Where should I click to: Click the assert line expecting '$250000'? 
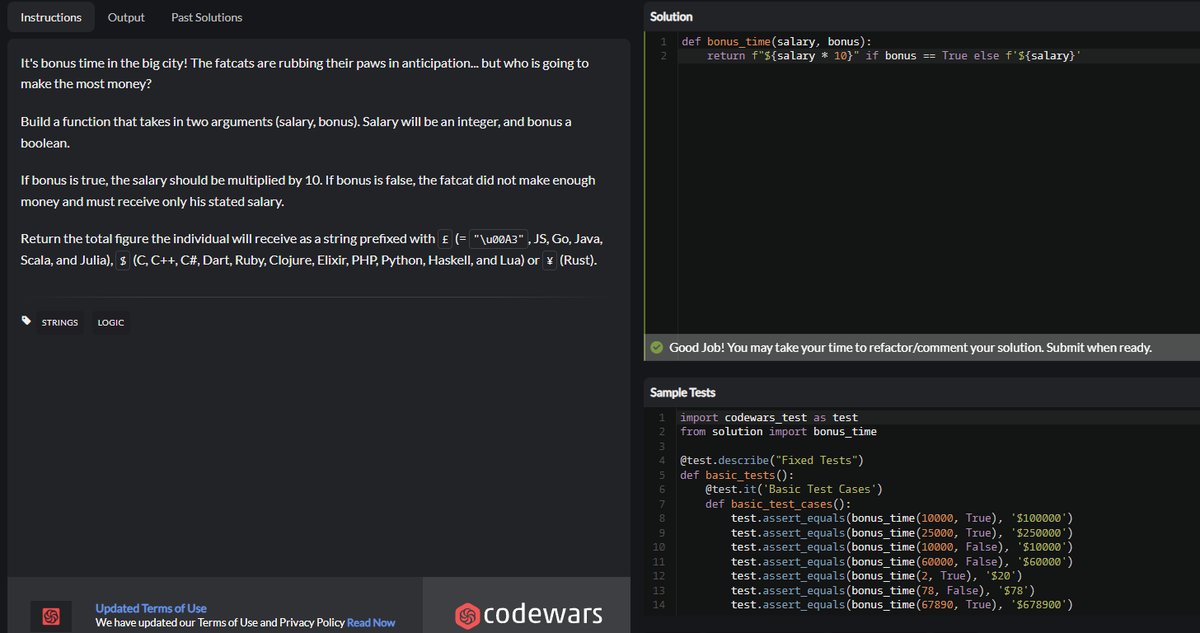click(x=902, y=533)
